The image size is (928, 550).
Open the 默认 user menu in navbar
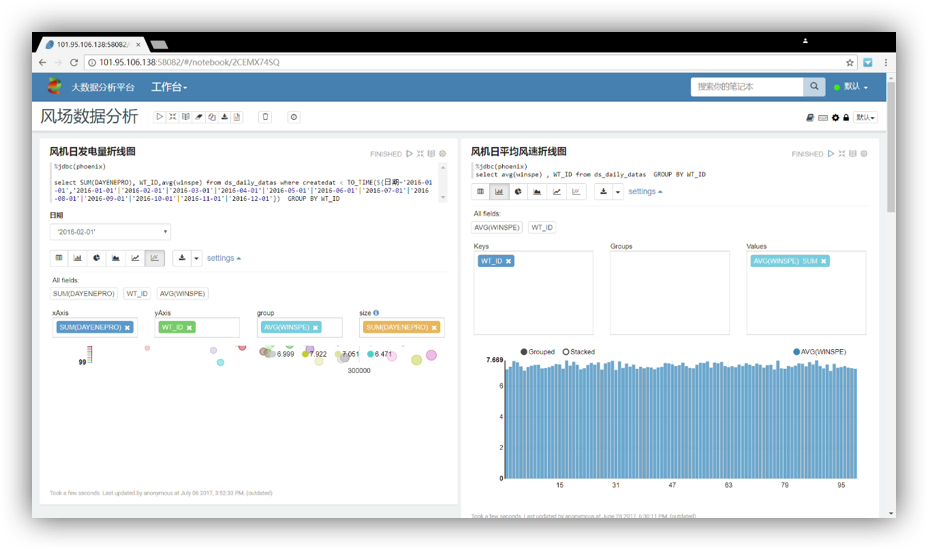pos(855,86)
